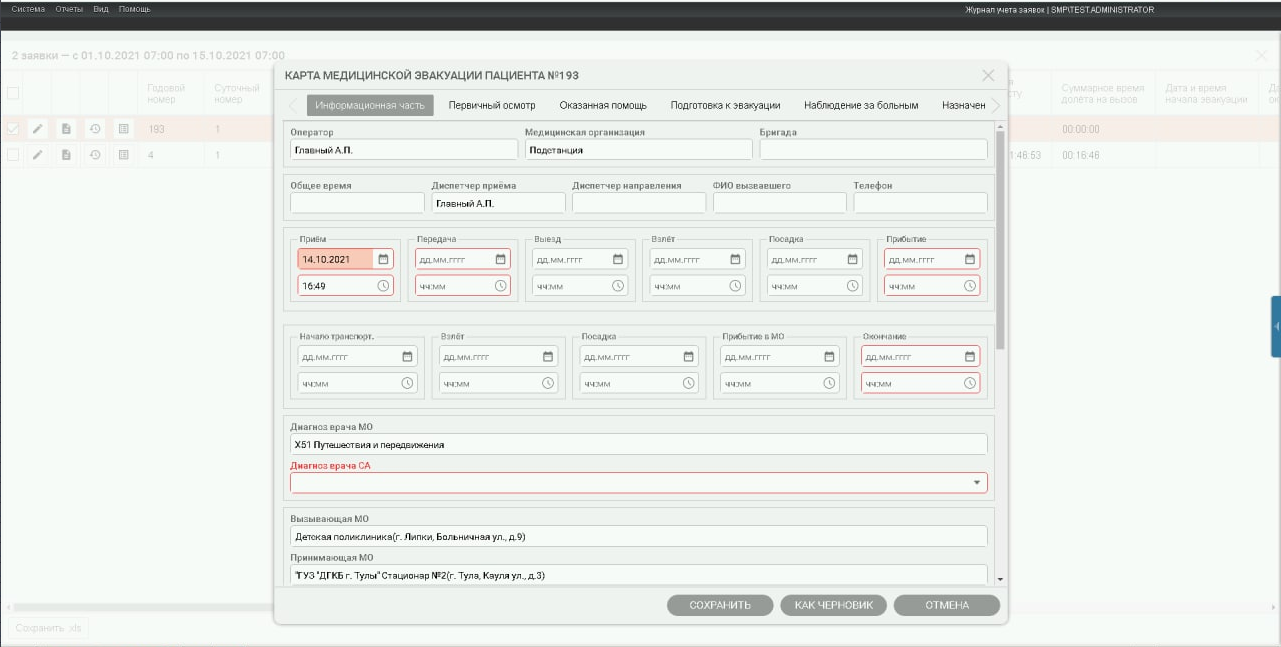Click the down arrow of the dialog scrollbar

pos(1001,578)
